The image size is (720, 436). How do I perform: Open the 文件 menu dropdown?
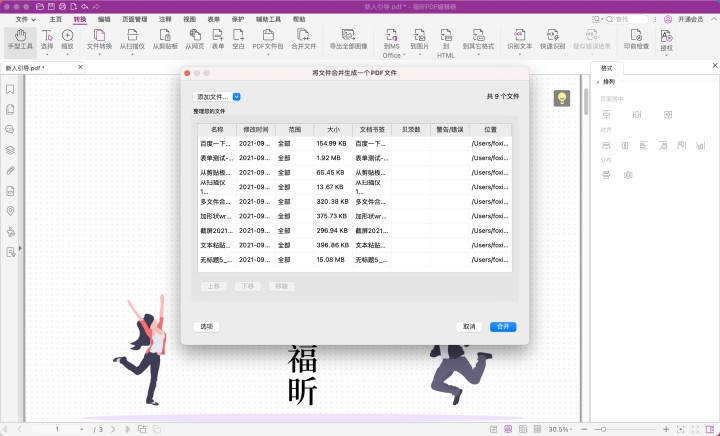click(x=24, y=19)
